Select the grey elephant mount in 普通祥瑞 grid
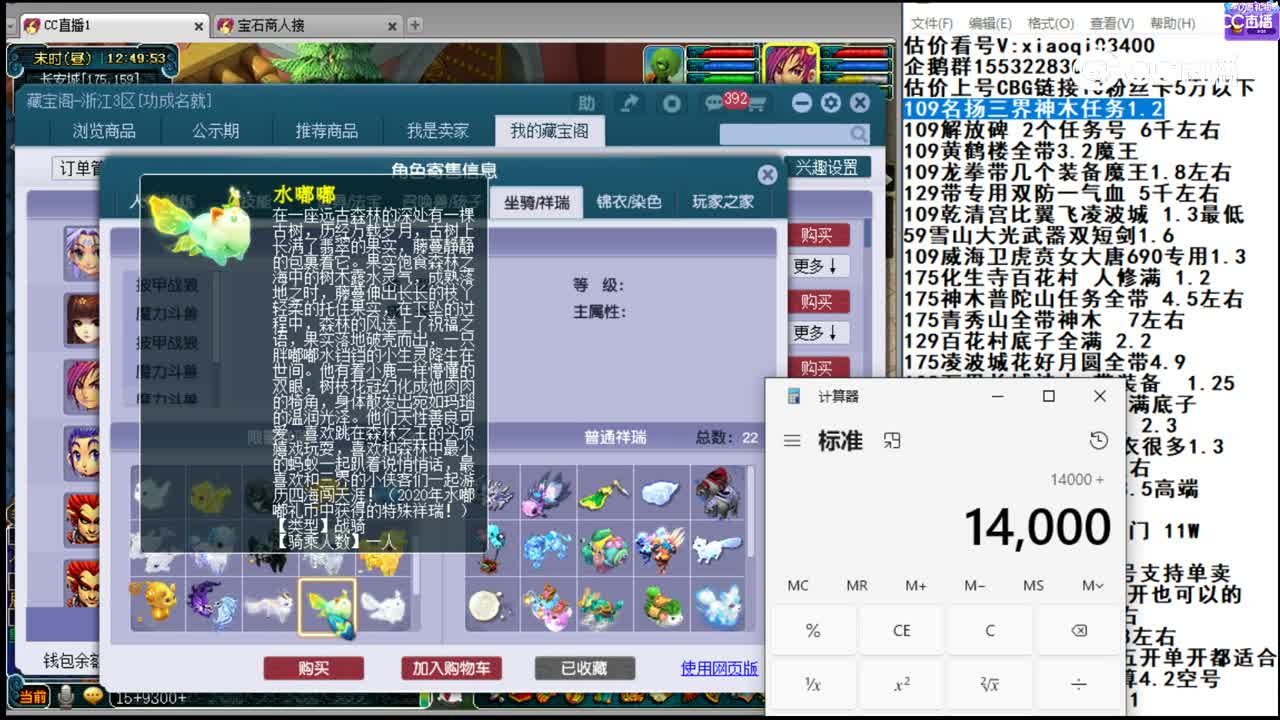This screenshot has width=1280, height=720. 716,493
